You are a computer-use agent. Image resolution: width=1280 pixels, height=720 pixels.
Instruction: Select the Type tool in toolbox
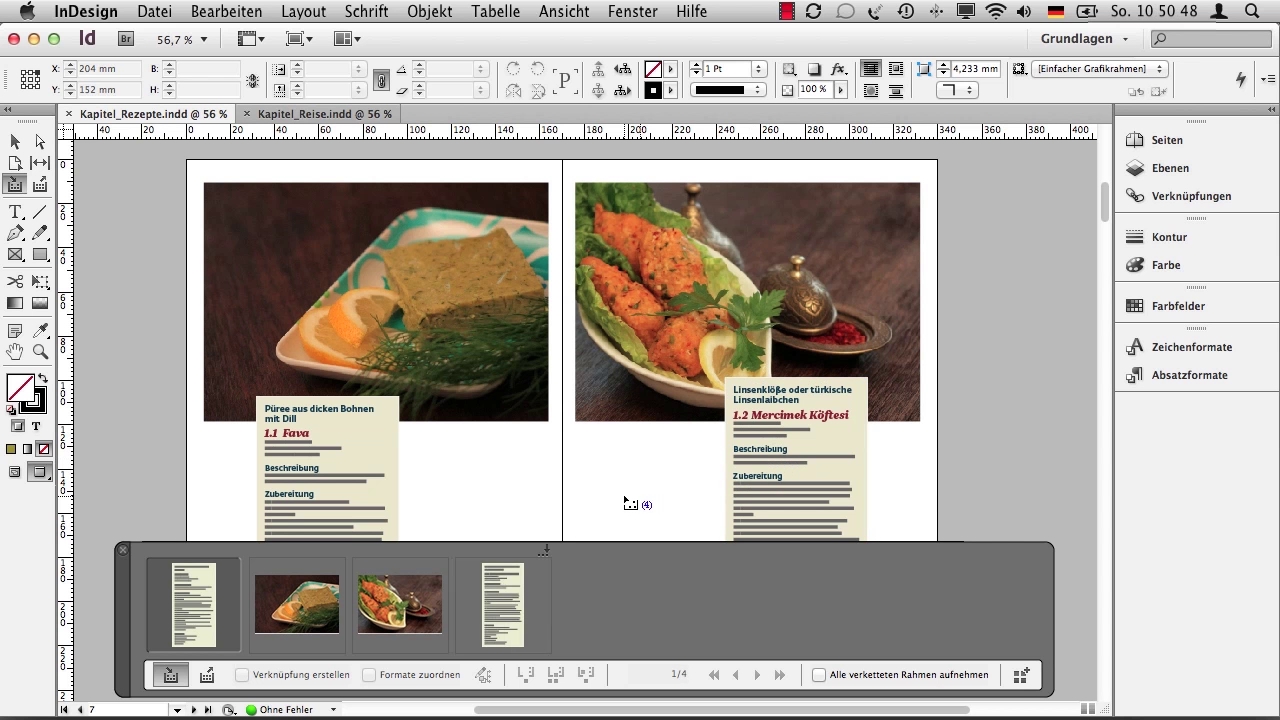(x=15, y=212)
